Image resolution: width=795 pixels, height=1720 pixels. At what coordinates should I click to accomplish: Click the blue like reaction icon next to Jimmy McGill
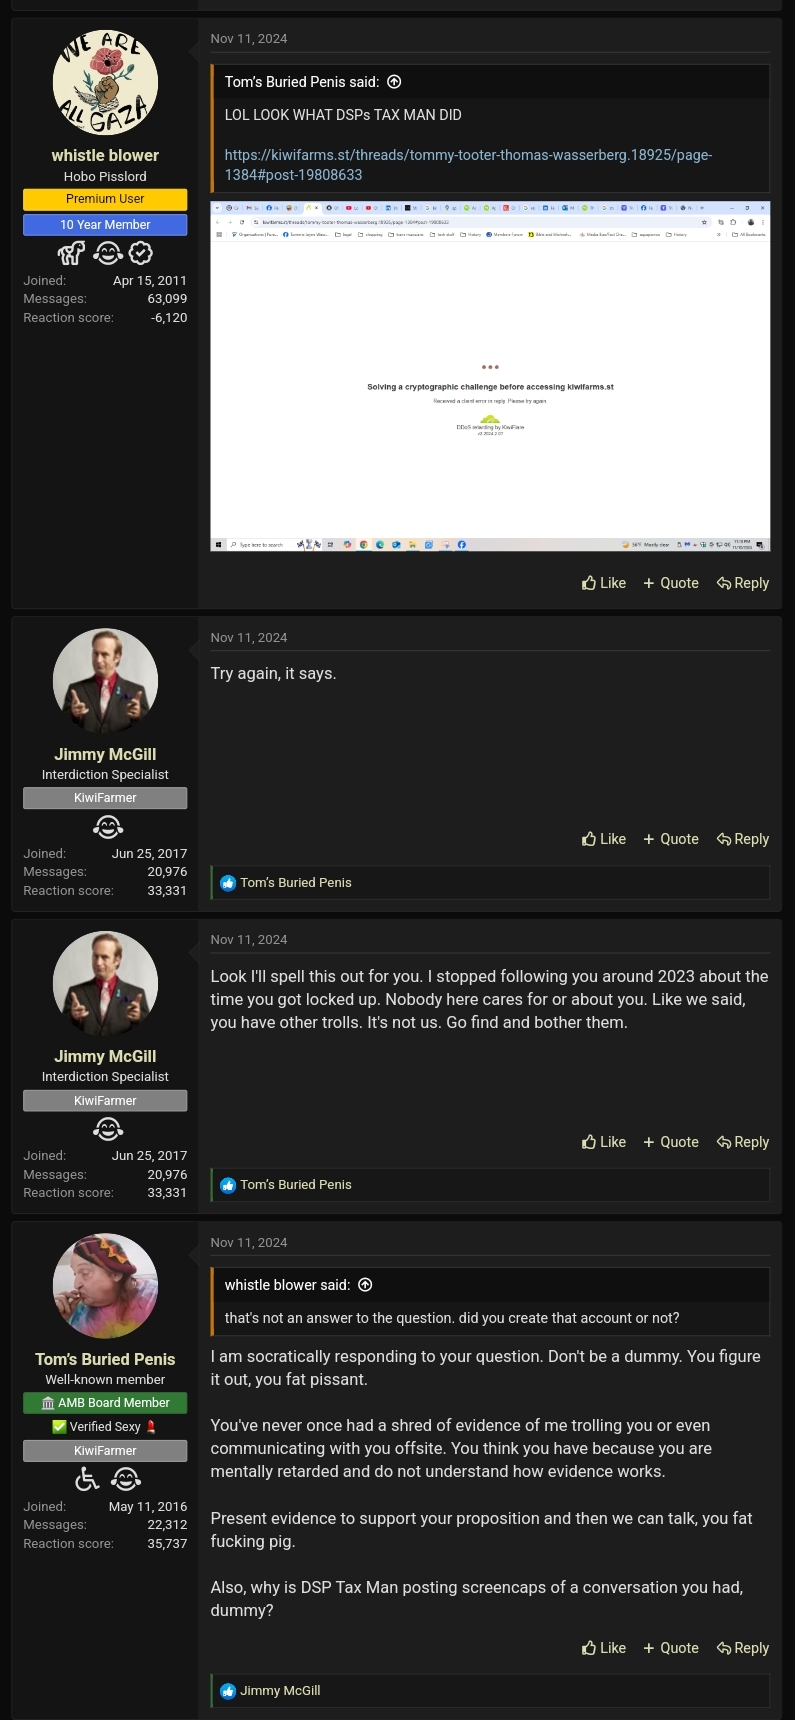[228, 1691]
